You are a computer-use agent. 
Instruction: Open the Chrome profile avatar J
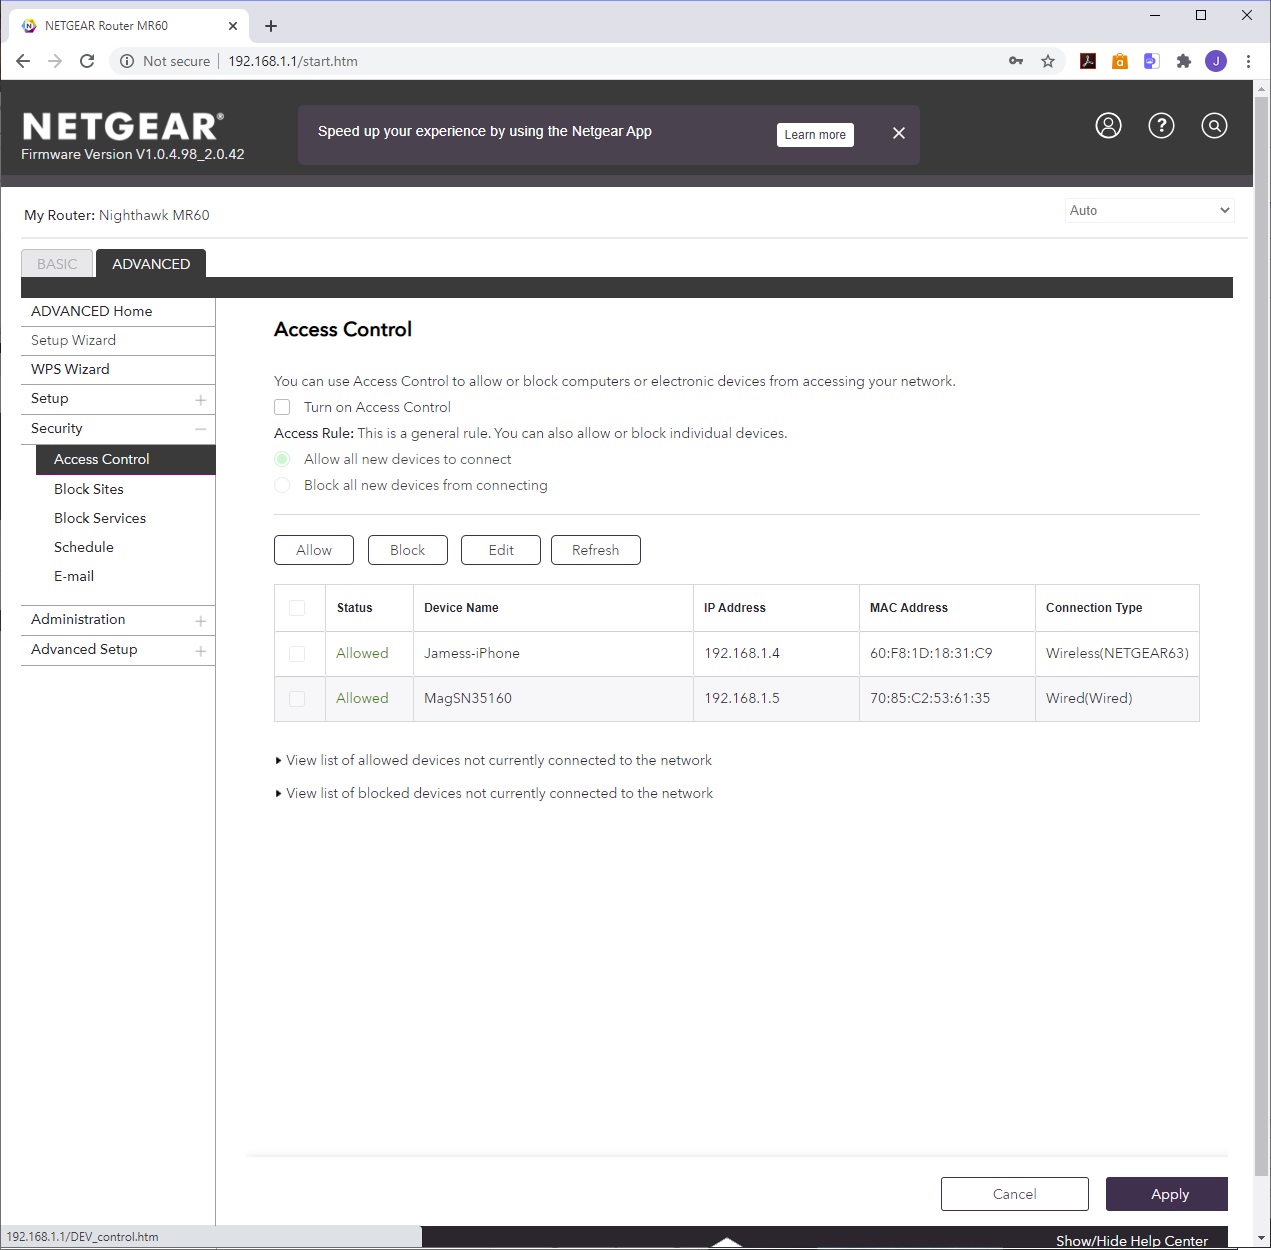coord(1216,61)
